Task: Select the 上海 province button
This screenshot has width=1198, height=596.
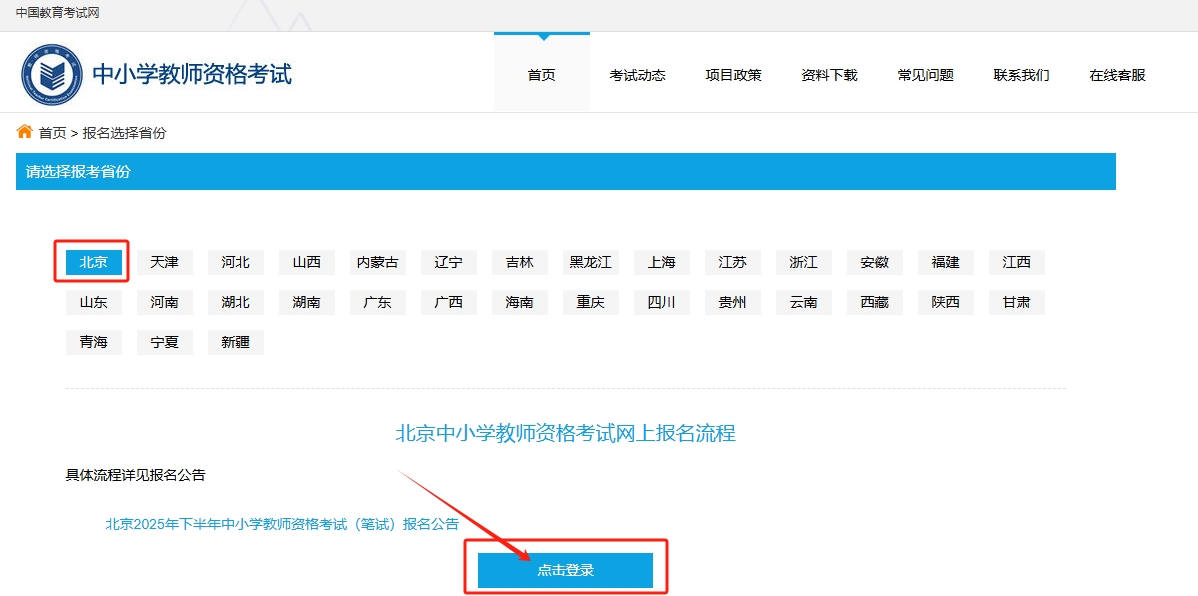Action: [x=661, y=262]
